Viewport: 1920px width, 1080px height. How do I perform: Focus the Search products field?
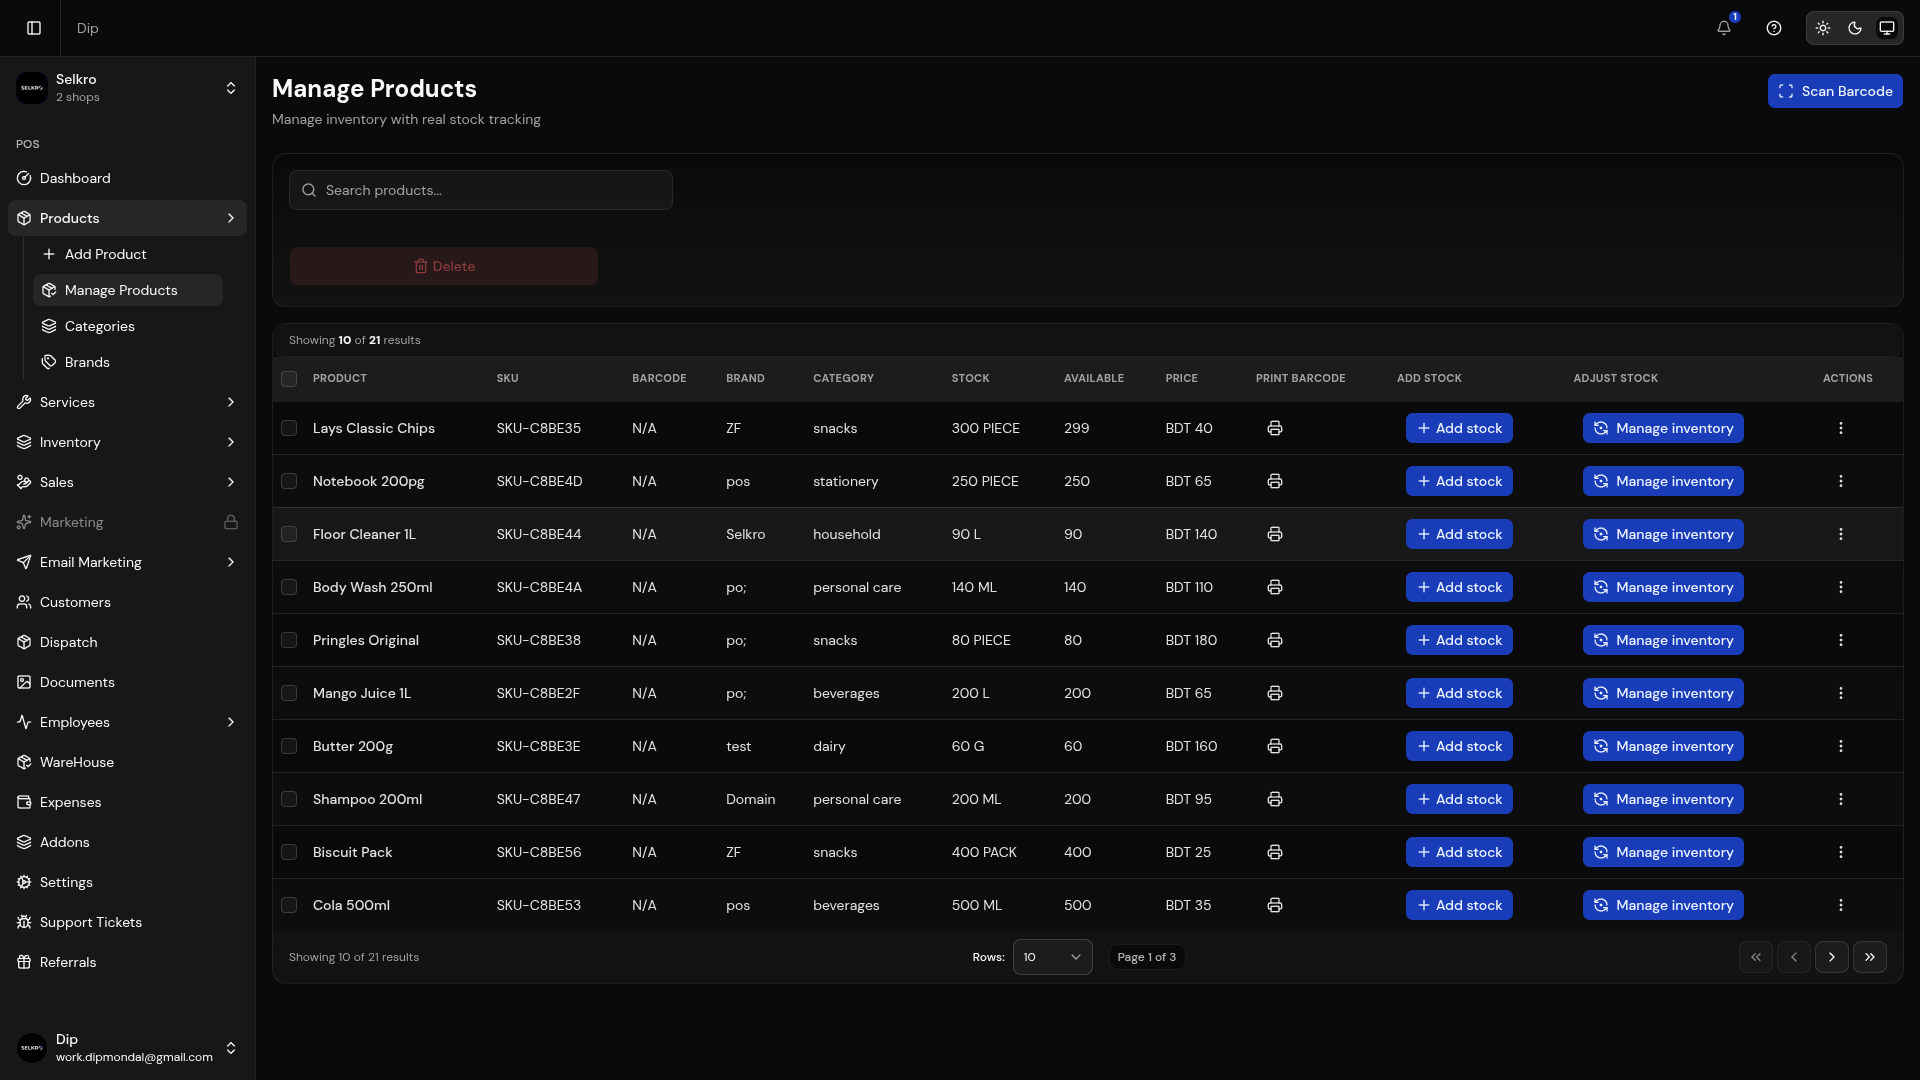tap(481, 190)
